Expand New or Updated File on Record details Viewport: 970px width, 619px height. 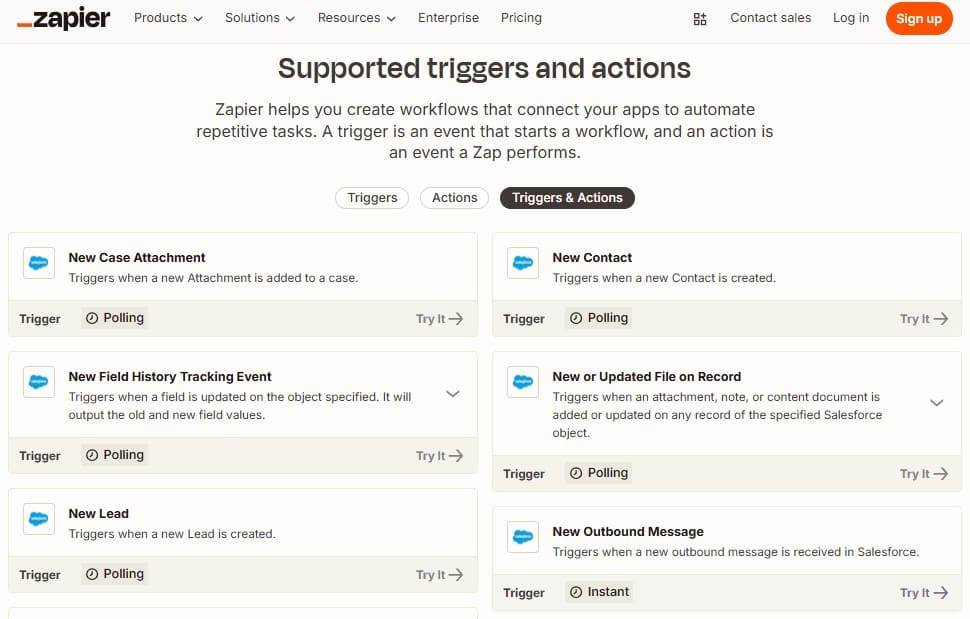tap(937, 403)
